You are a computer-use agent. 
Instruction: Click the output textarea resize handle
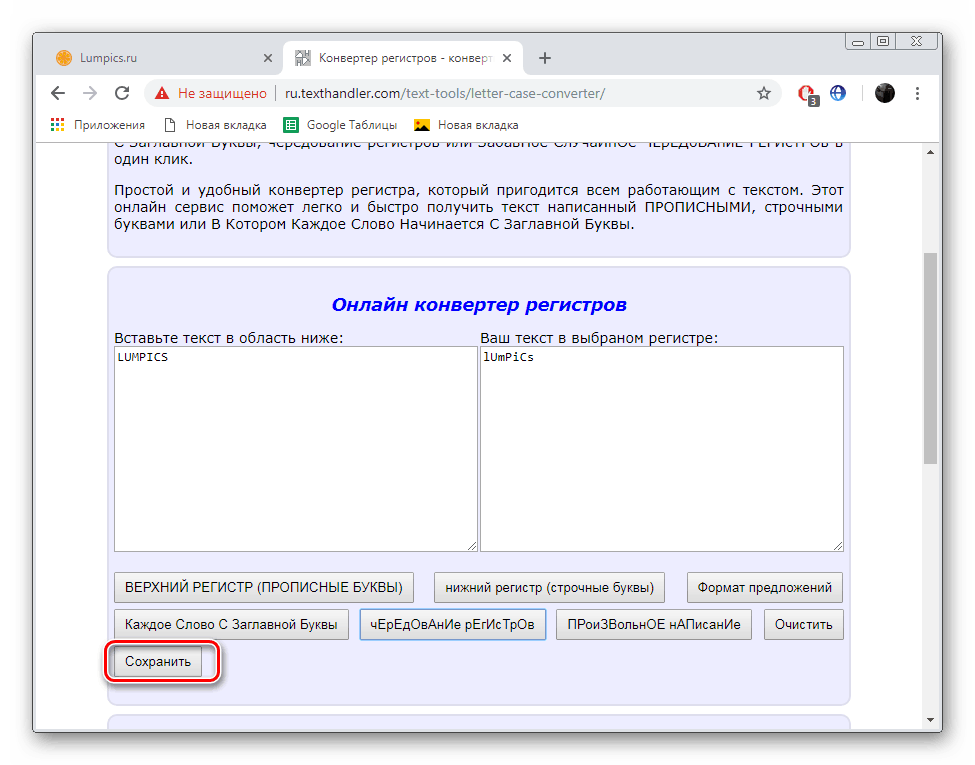point(838,546)
